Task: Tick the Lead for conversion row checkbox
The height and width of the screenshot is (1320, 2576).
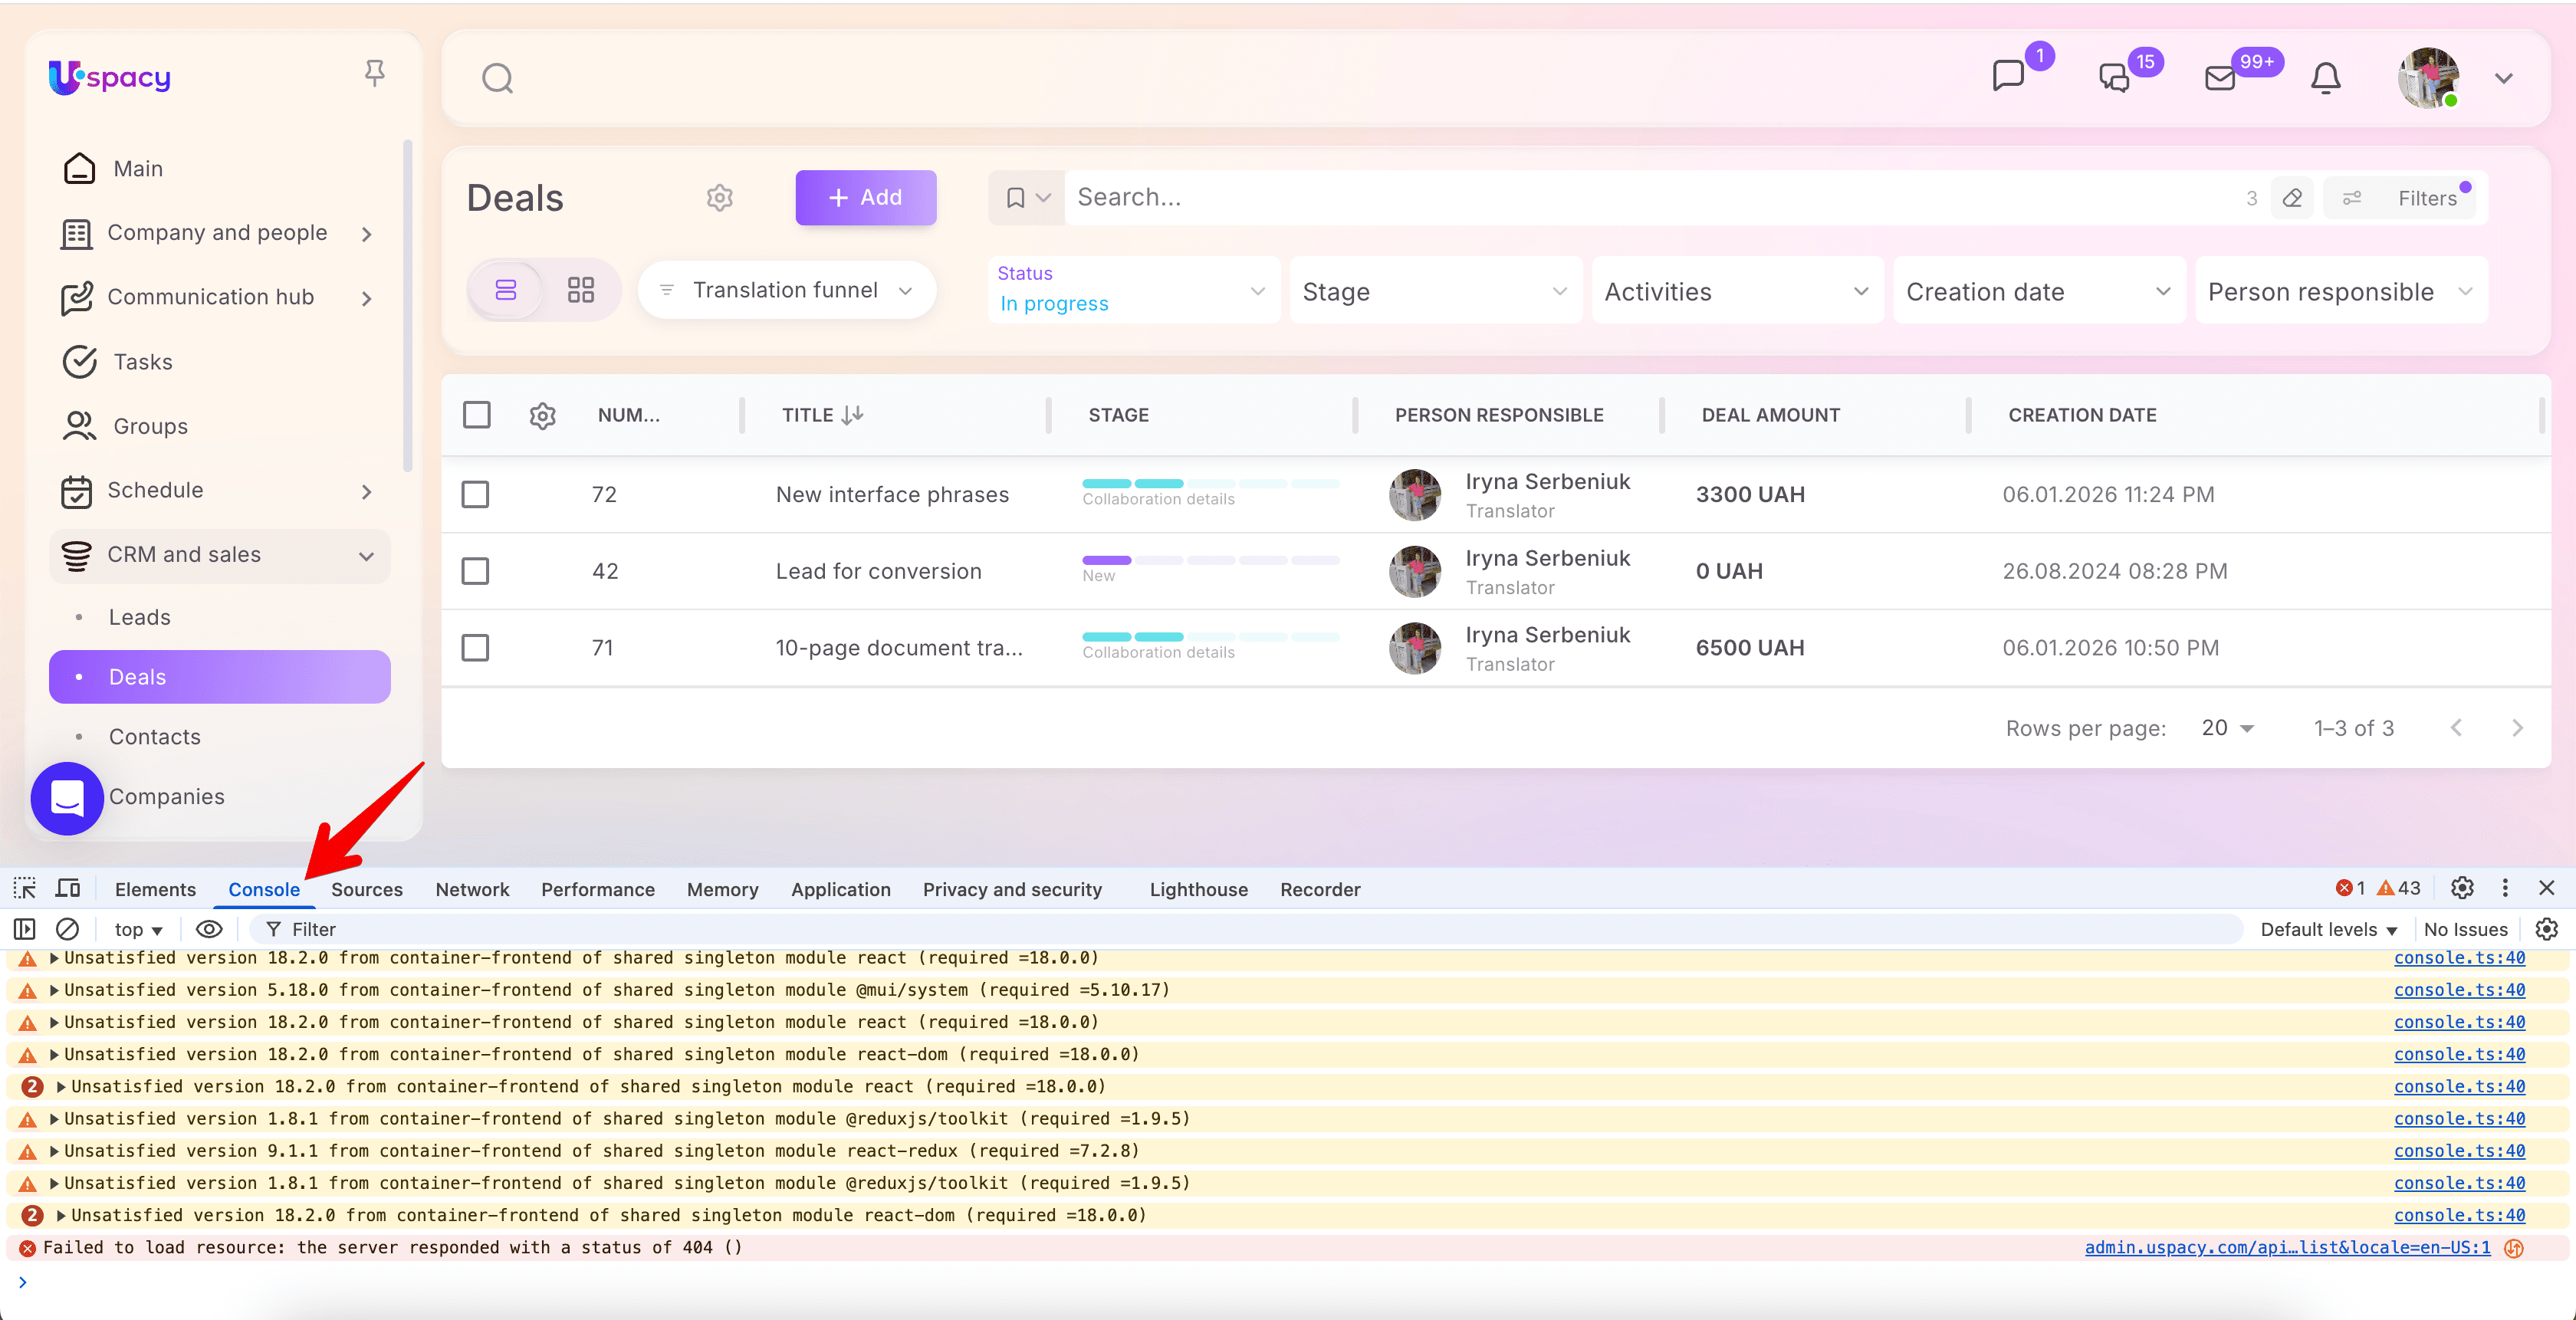Action: (475, 571)
